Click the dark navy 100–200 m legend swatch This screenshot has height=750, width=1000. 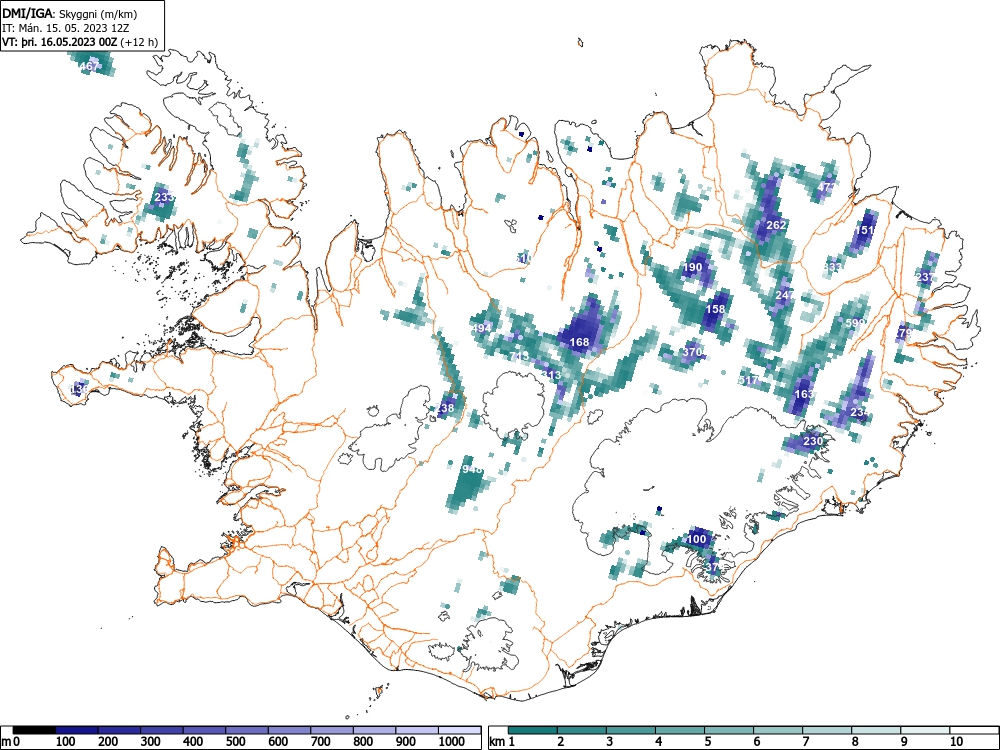tap(77, 730)
